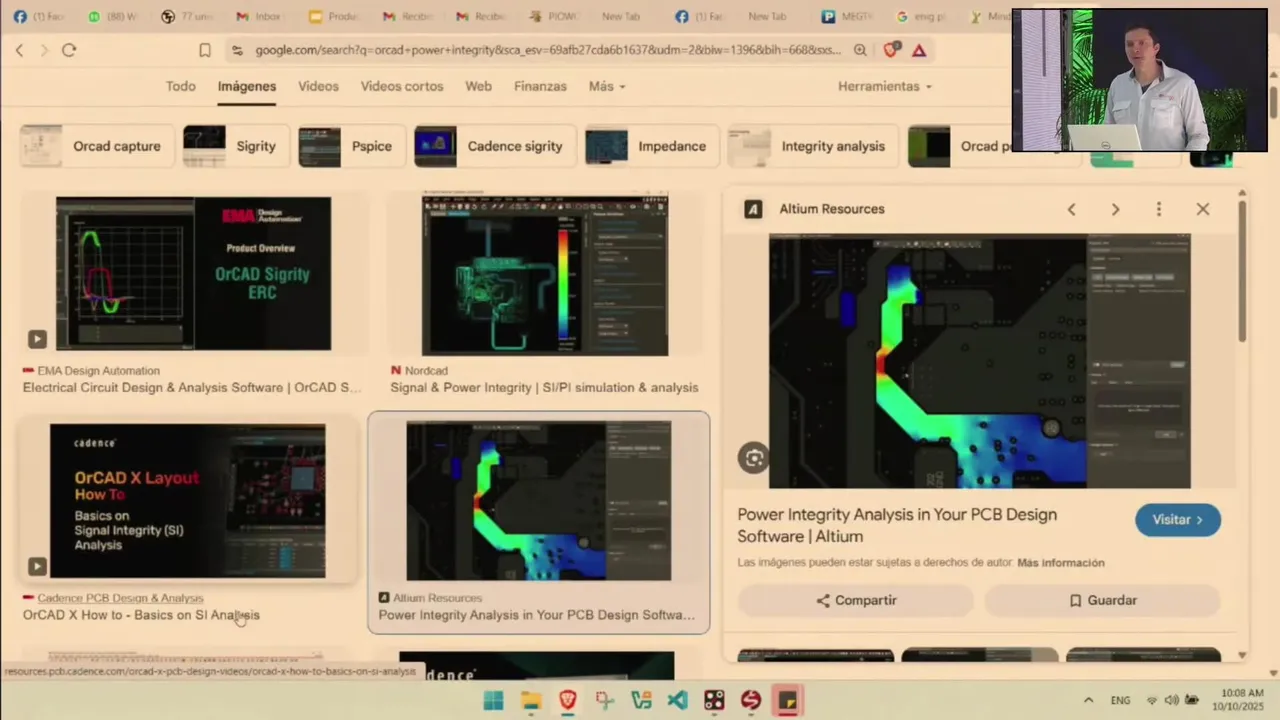Open Brave Rewards triangle icon

(x=919, y=50)
